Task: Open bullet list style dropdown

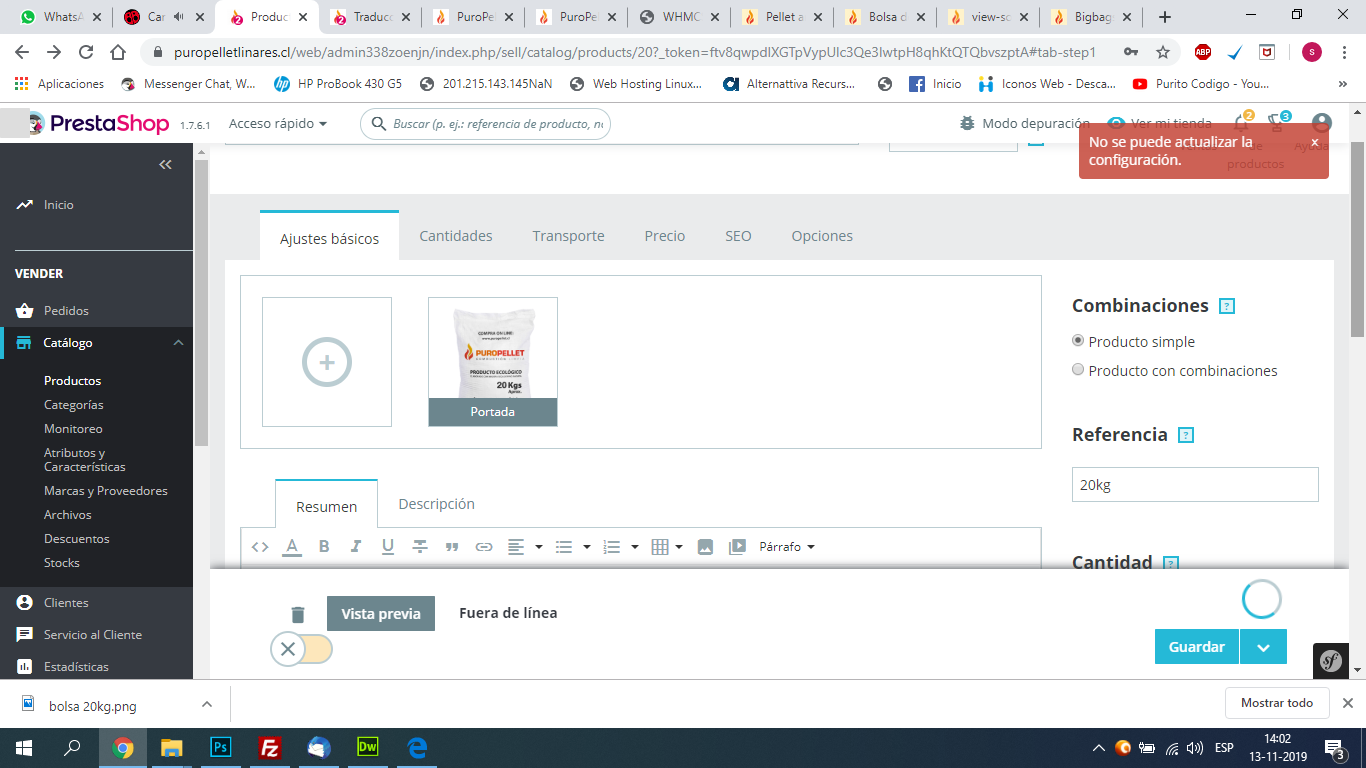Action: pos(573,547)
